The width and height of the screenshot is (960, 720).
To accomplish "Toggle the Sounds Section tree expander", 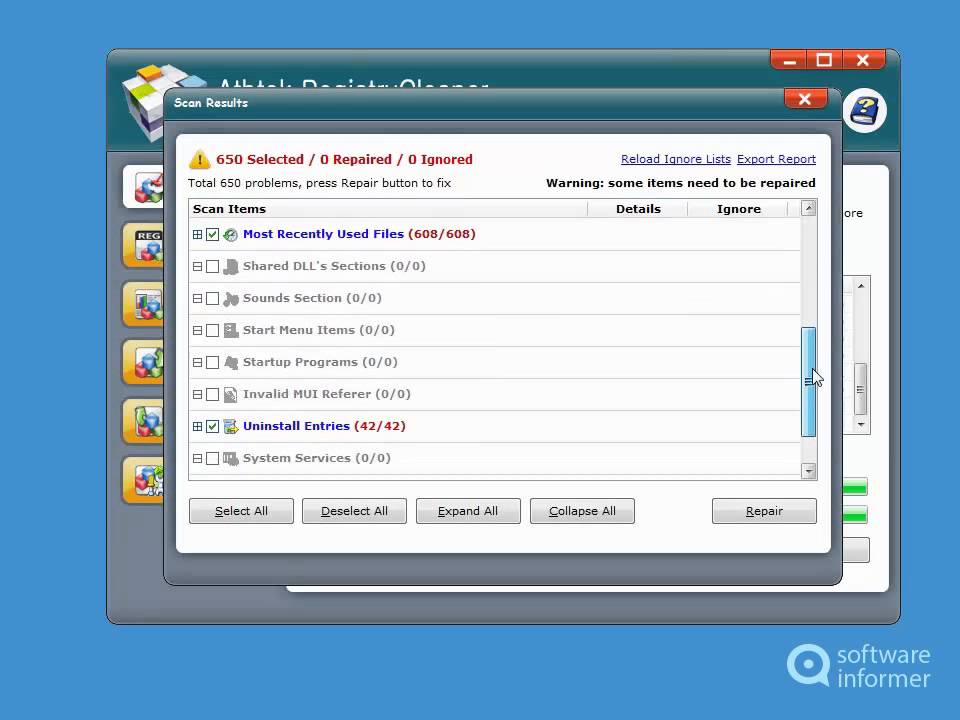I will (197, 299).
